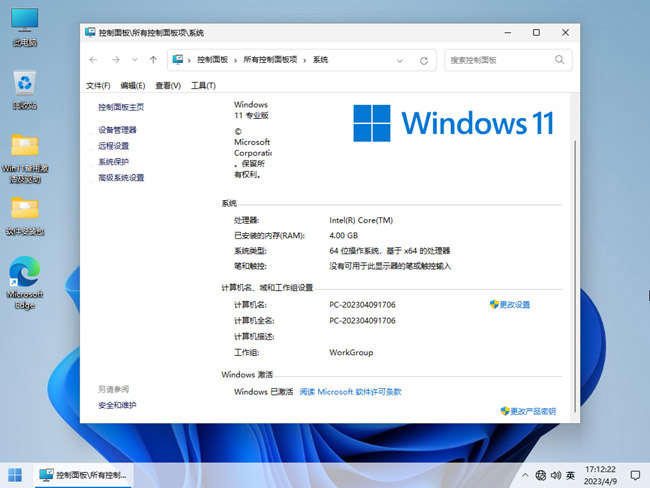The height and width of the screenshot is (488, 650).
Task: Click the search magnifier icon
Action: coord(560,60)
